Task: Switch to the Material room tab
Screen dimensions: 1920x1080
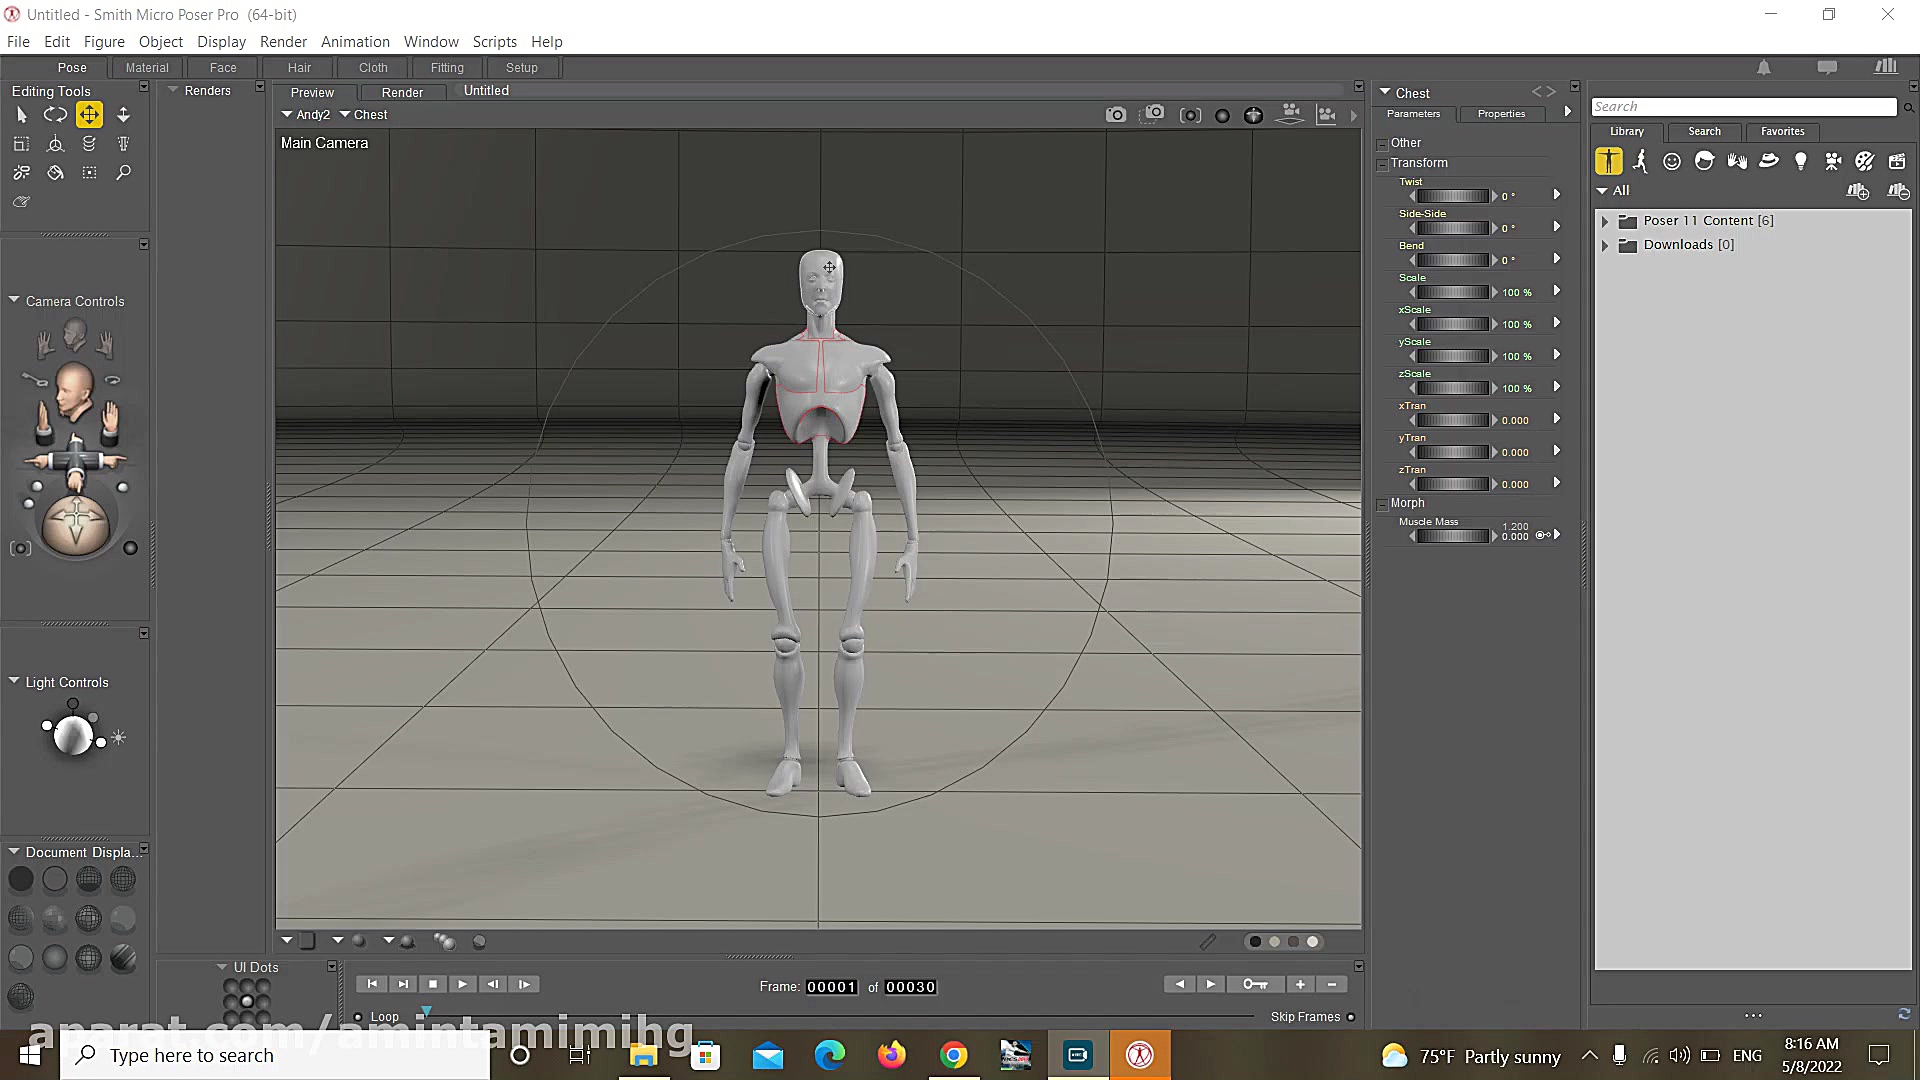Action: (147, 68)
